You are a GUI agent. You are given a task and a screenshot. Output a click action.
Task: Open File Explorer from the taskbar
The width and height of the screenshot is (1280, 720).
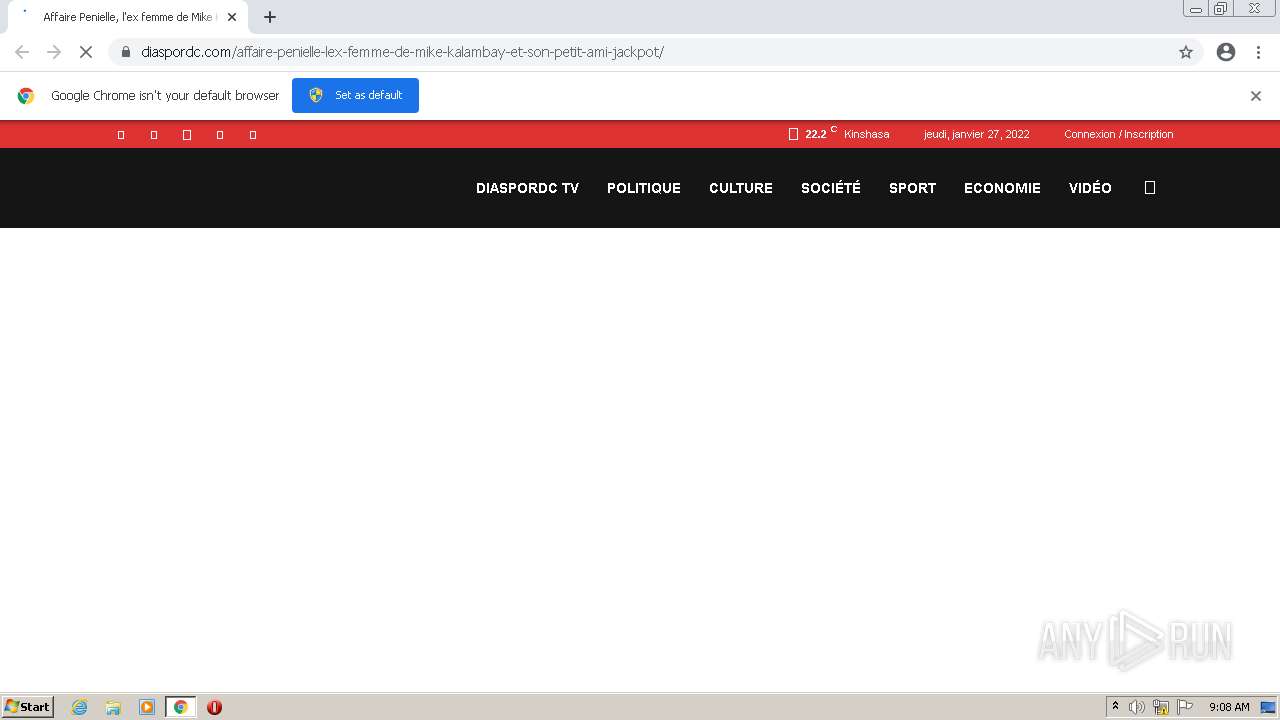[x=113, y=707]
